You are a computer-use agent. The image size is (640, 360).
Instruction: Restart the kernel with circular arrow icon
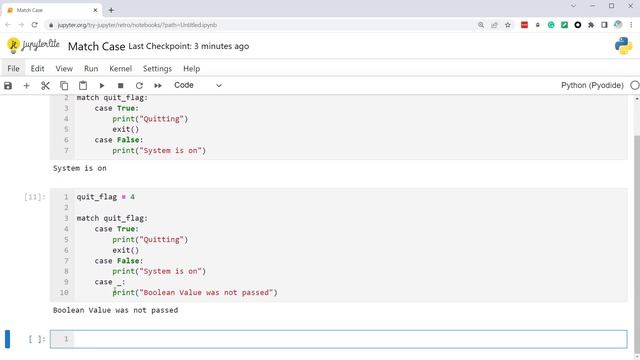click(x=139, y=86)
